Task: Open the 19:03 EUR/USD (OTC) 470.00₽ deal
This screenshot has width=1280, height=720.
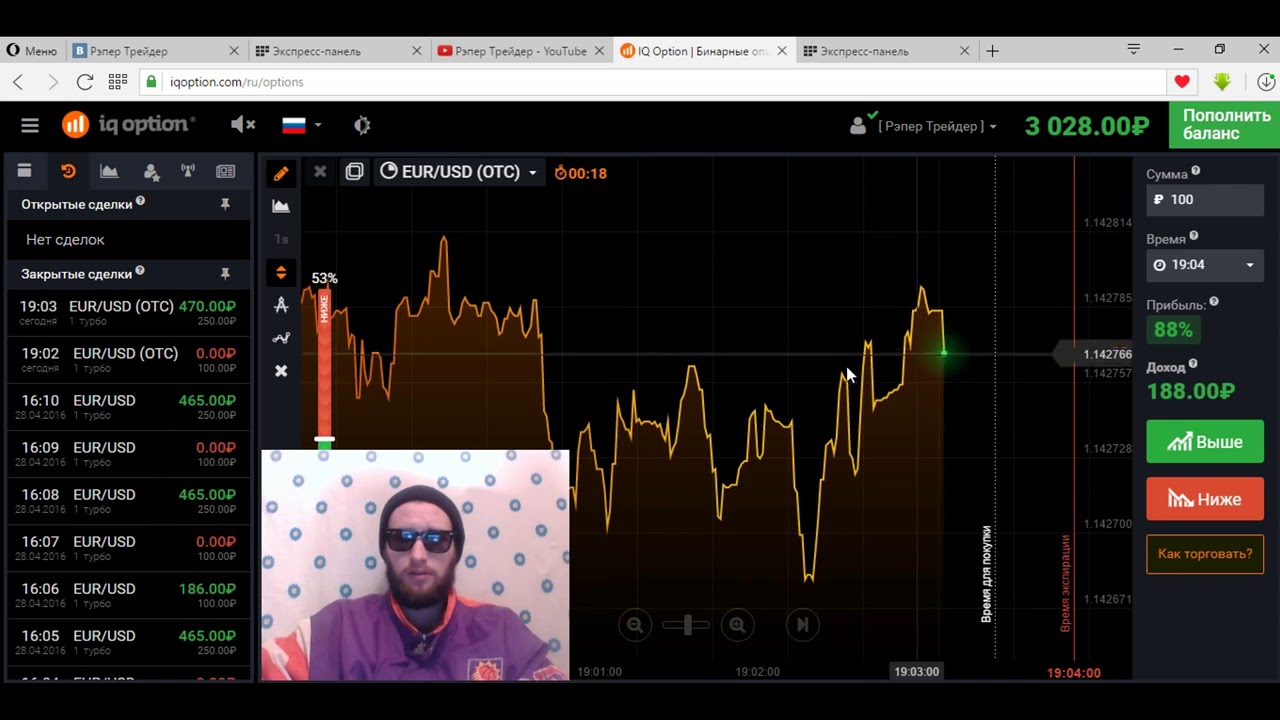Action: 128,312
